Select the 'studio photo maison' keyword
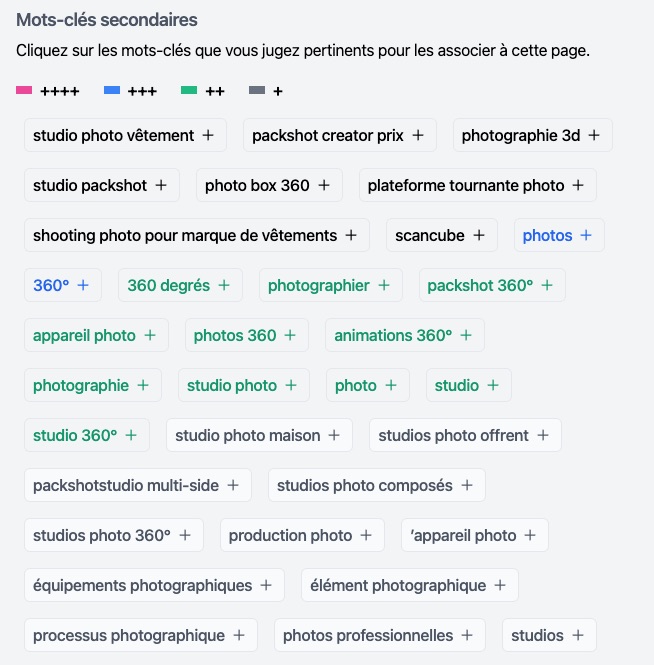 tap(258, 435)
